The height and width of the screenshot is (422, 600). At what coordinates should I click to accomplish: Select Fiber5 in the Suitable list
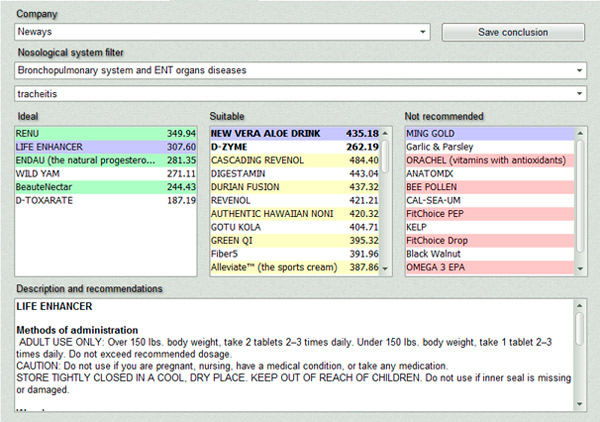click(x=295, y=254)
